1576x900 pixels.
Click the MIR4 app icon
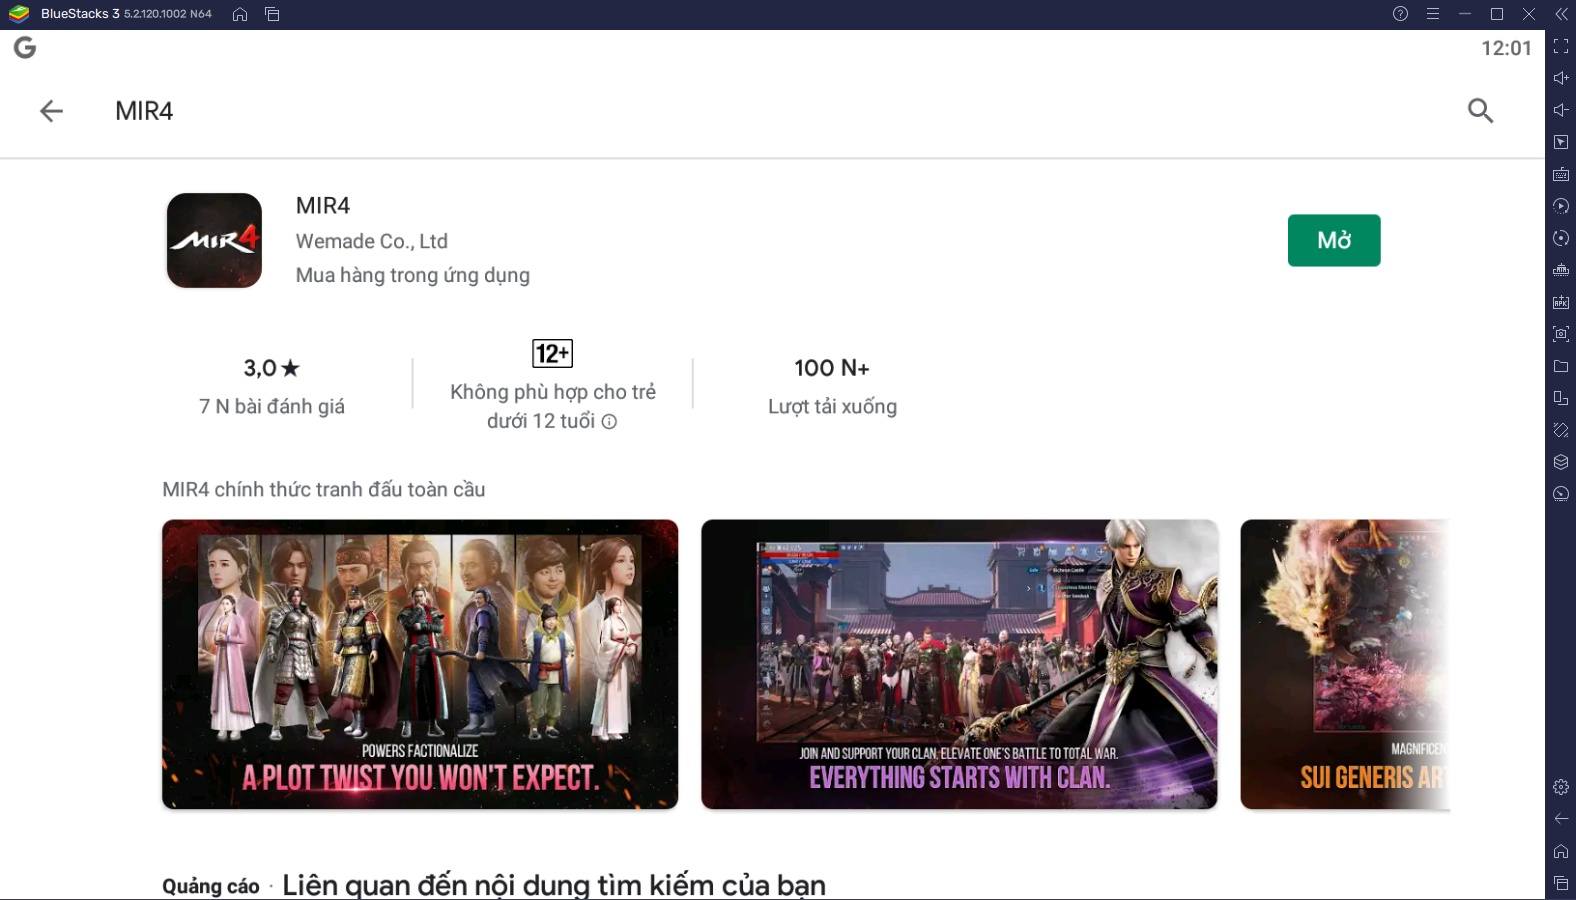click(x=214, y=240)
